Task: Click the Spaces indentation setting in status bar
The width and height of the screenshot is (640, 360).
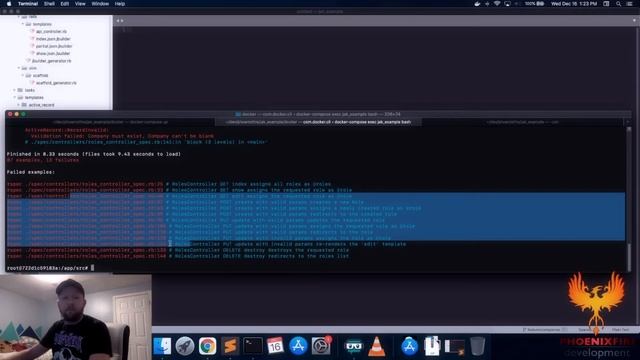Action: (585, 329)
